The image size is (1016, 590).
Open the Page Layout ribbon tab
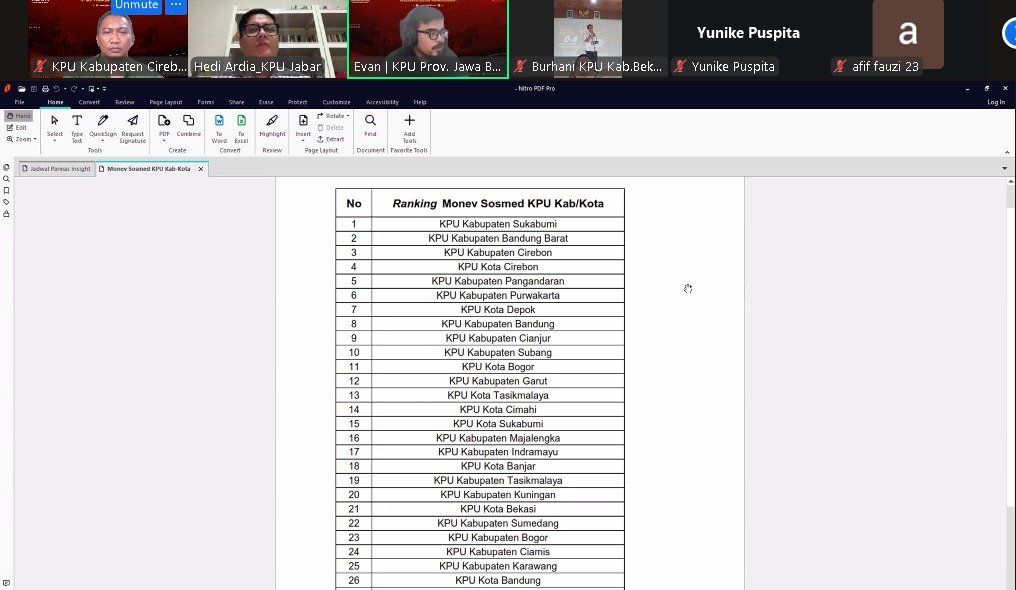click(166, 102)
